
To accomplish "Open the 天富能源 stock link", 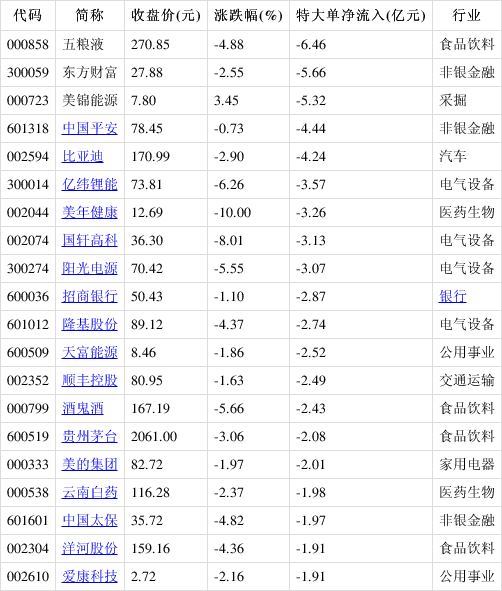I will (x=90, y=352).
